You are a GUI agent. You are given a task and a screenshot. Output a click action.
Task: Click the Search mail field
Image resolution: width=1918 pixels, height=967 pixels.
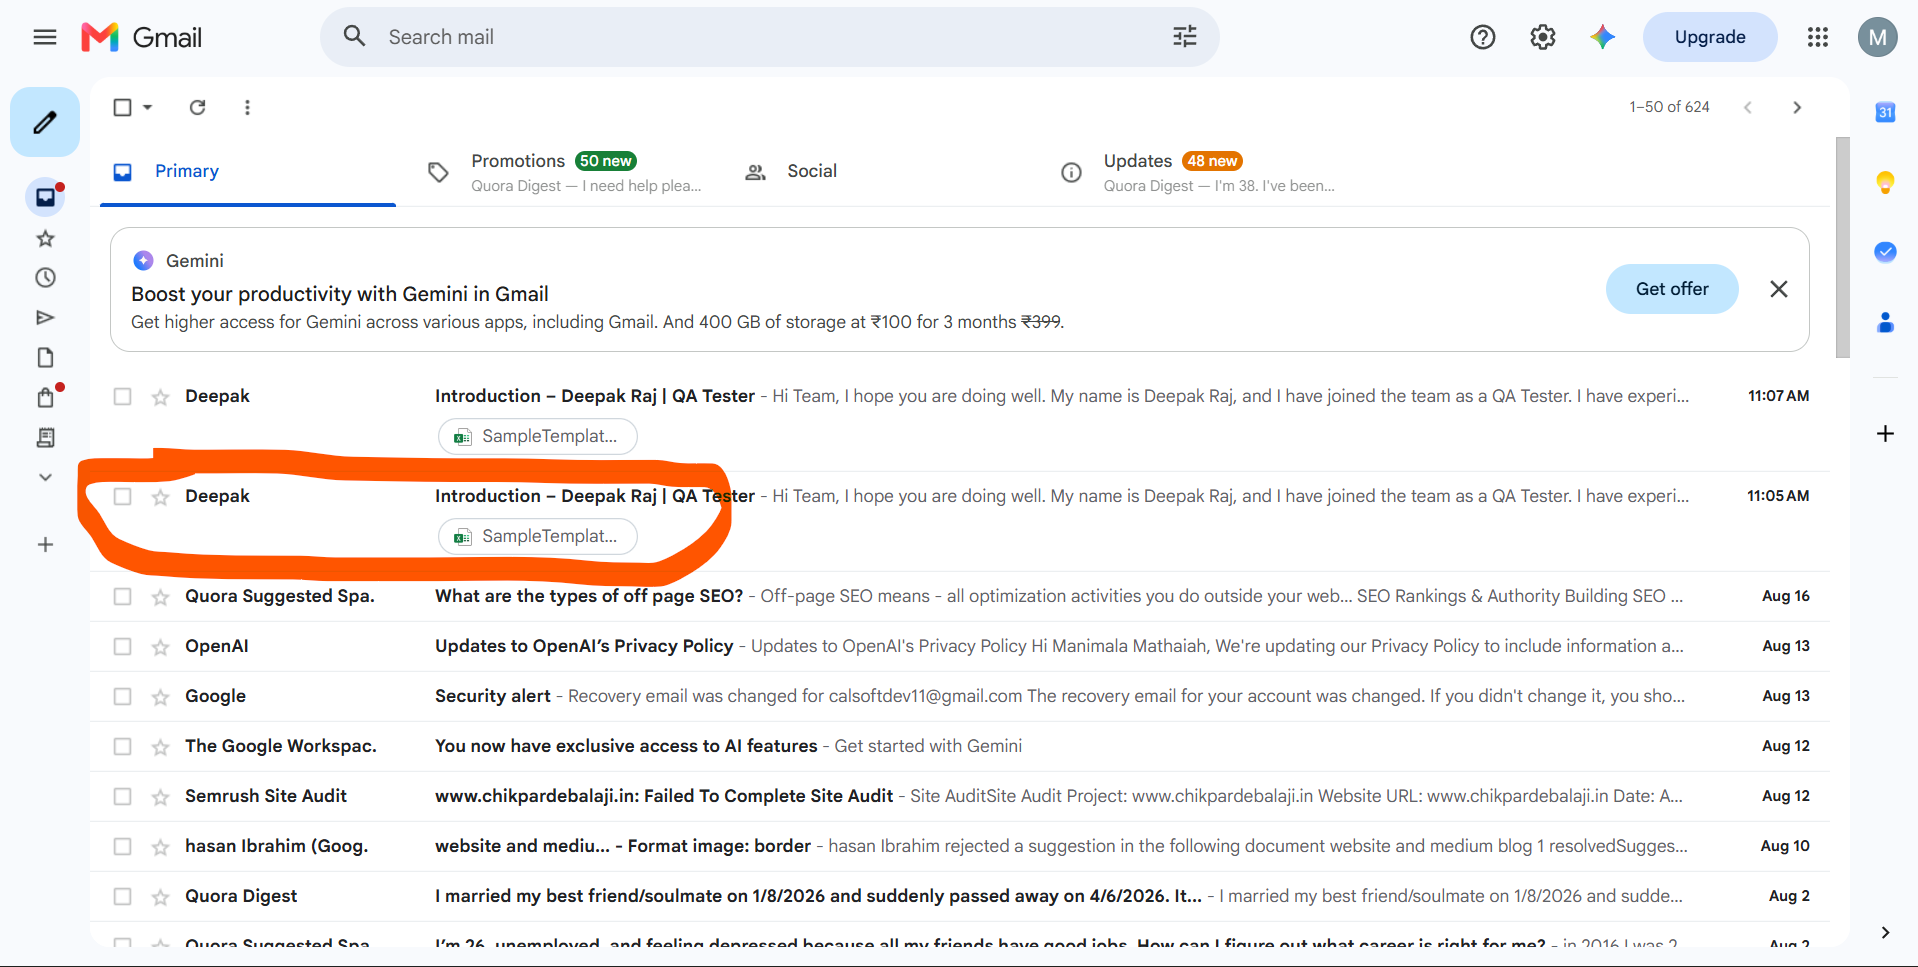[770, 37]
